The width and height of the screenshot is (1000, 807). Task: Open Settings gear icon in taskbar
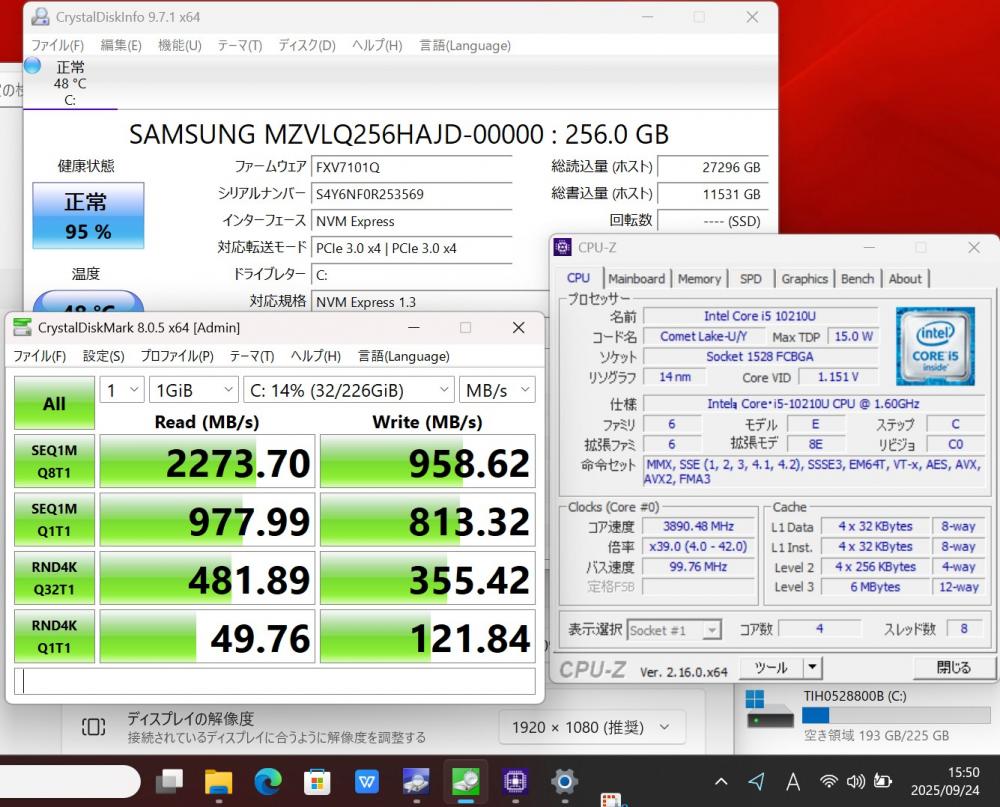[564, 781]
